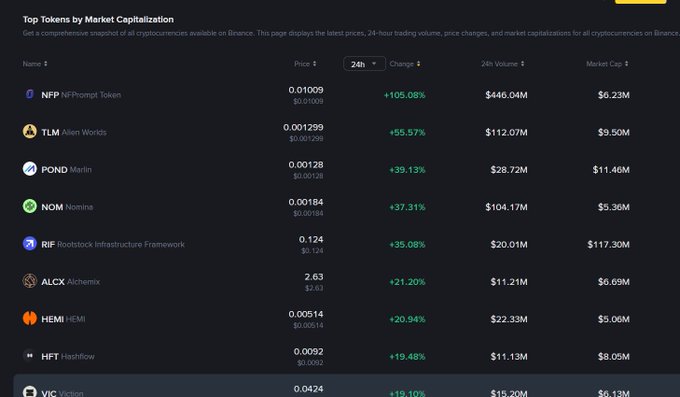The image size is (680, 397).
Task: Click the HFT Hashflow logo icon
Action: pyautogui.click(x=29, y=355)
